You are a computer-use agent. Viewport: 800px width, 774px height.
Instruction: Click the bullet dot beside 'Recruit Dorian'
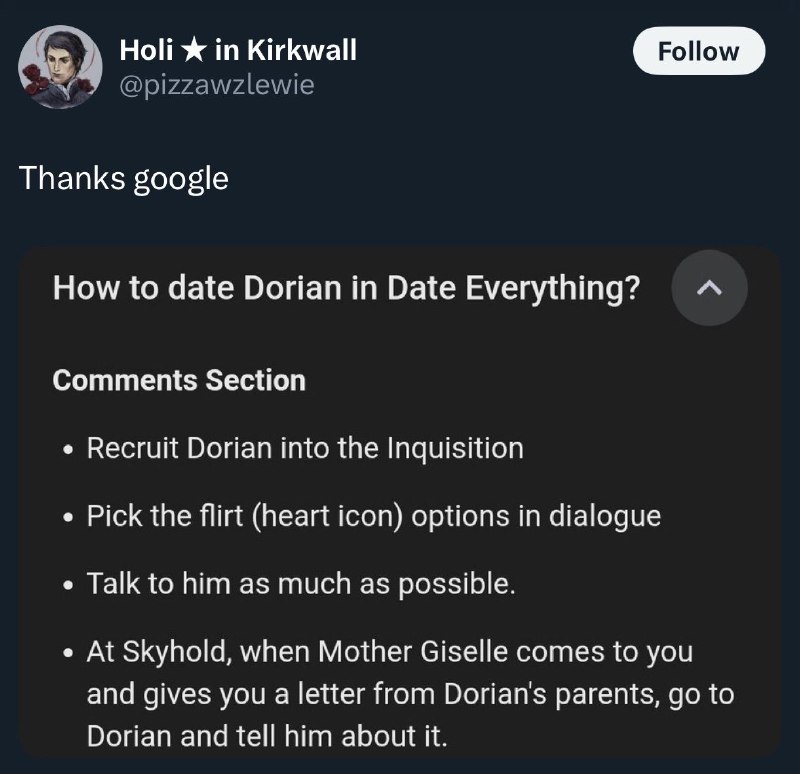pyautogui.click(x=68, y=451)
